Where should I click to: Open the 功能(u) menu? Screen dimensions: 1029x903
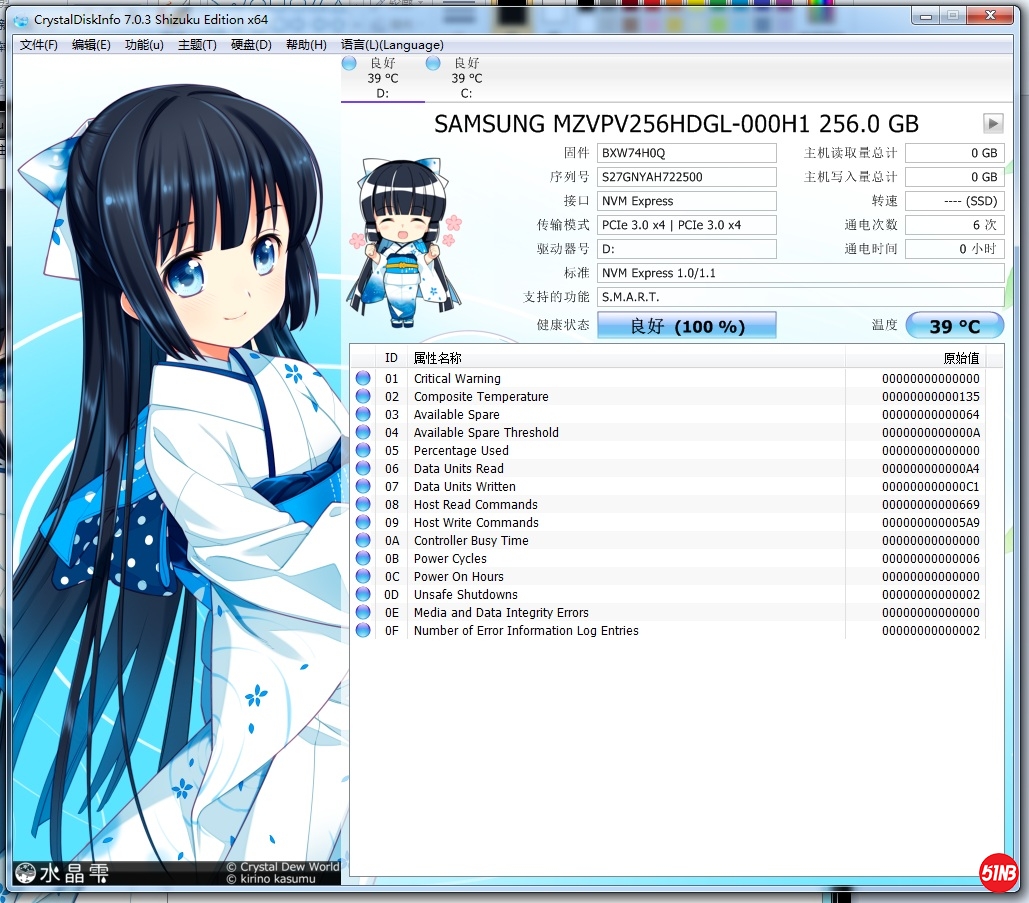(x=144, y=45)
